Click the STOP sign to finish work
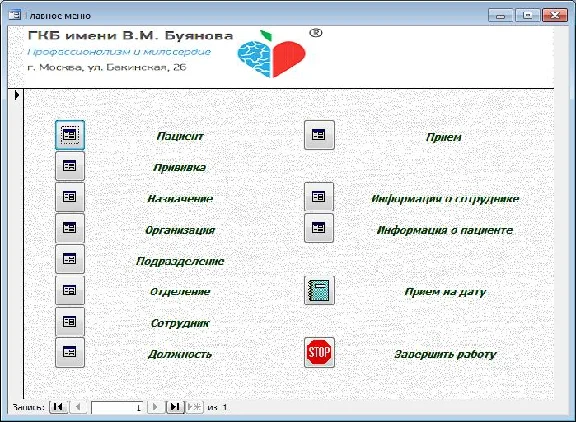Image resolution: width=576 pixels, height=422 pixels. pyautogui.click(x=319, y=353)
